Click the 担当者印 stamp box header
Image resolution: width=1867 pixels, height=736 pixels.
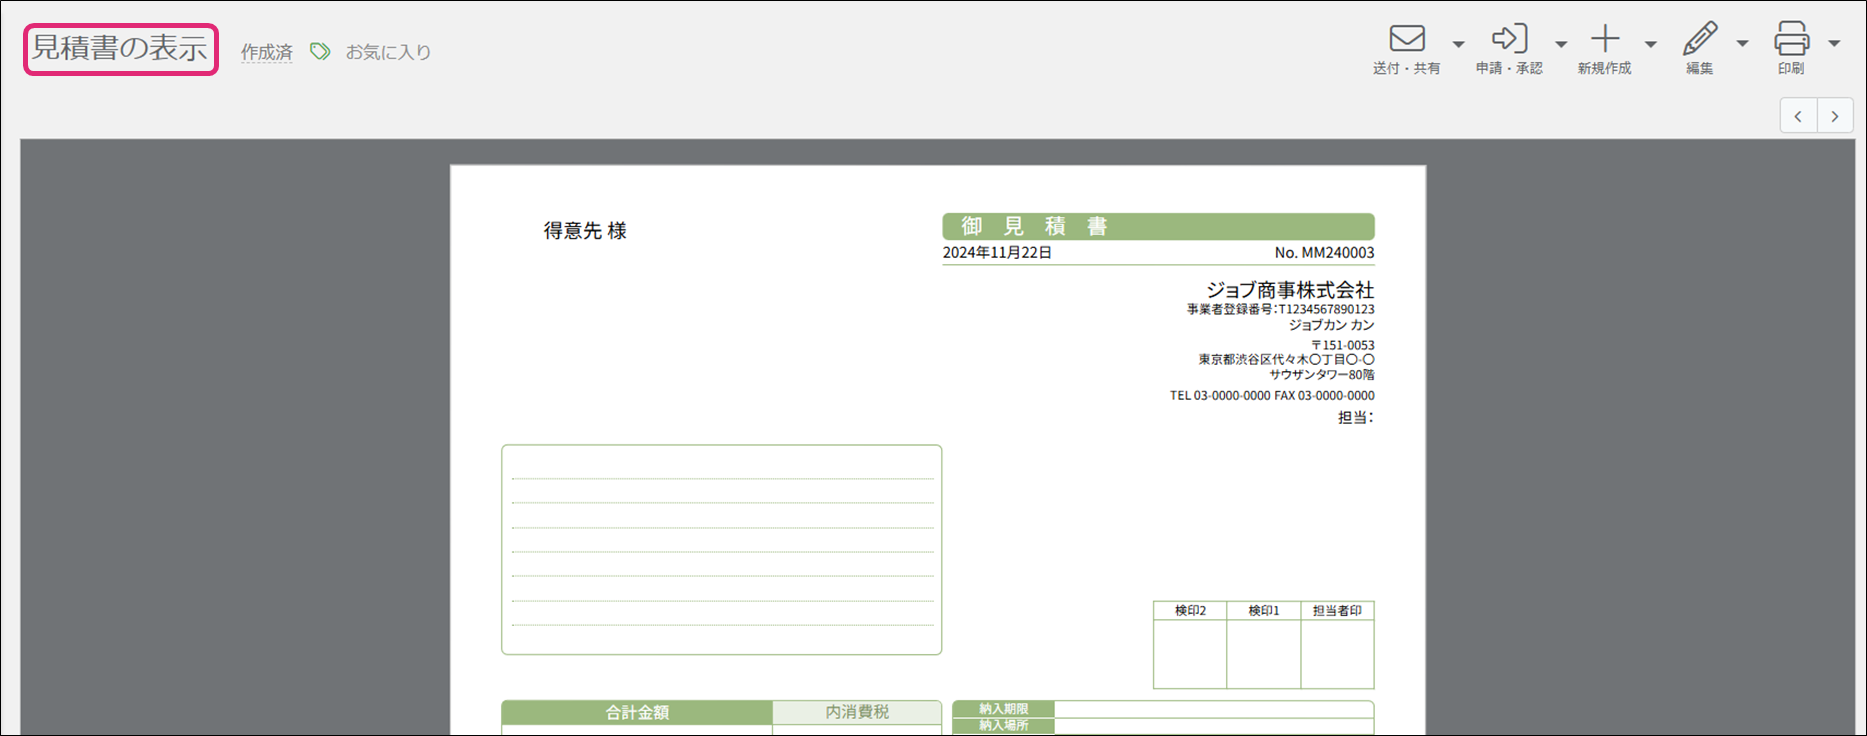[1337, 610]
